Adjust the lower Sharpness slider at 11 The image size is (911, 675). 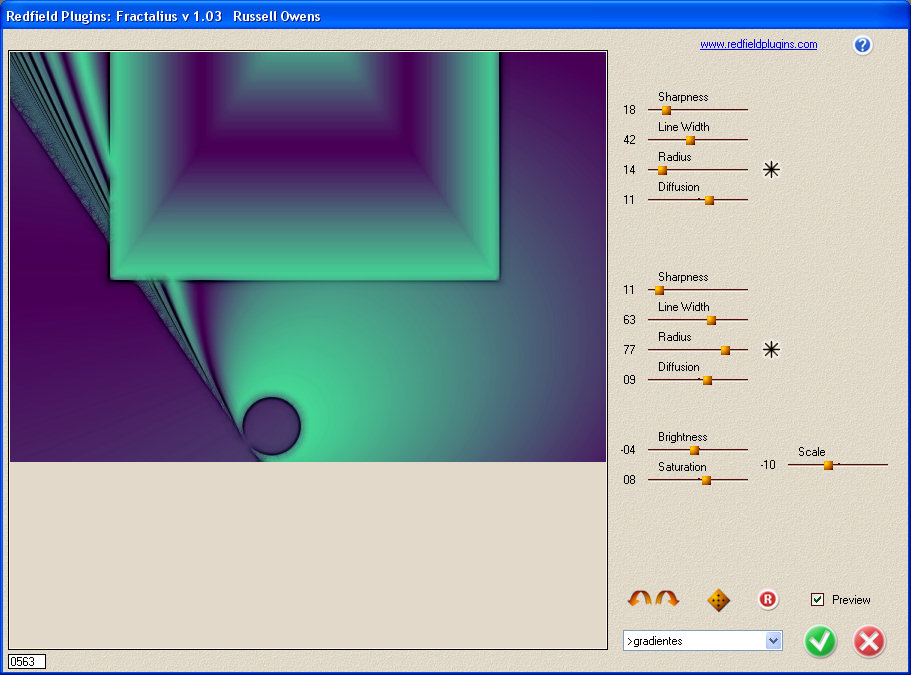(659, 290)
